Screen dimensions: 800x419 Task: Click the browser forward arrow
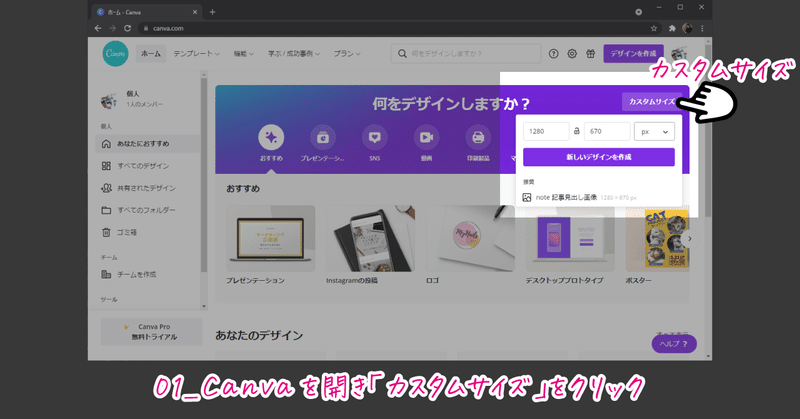[x=113, y=29]
